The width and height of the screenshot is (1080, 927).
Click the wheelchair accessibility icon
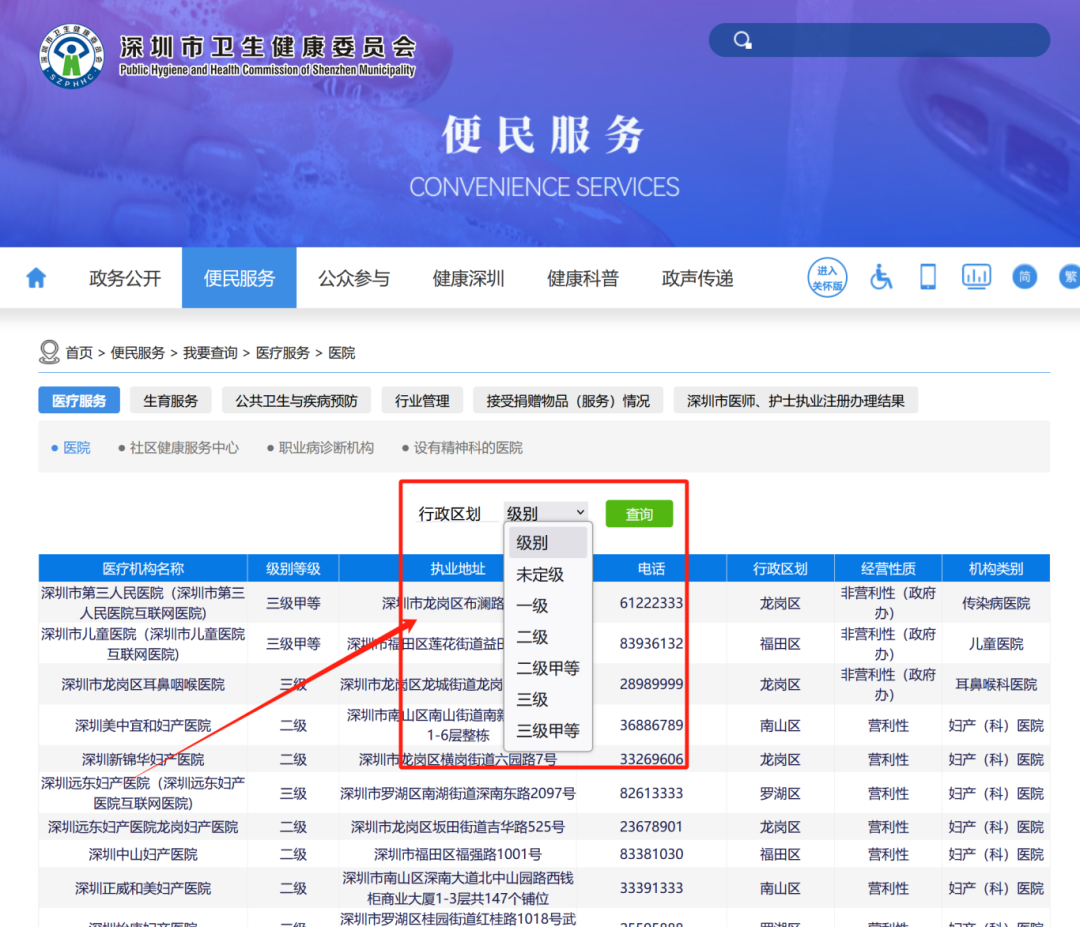[x=880, y=277]
